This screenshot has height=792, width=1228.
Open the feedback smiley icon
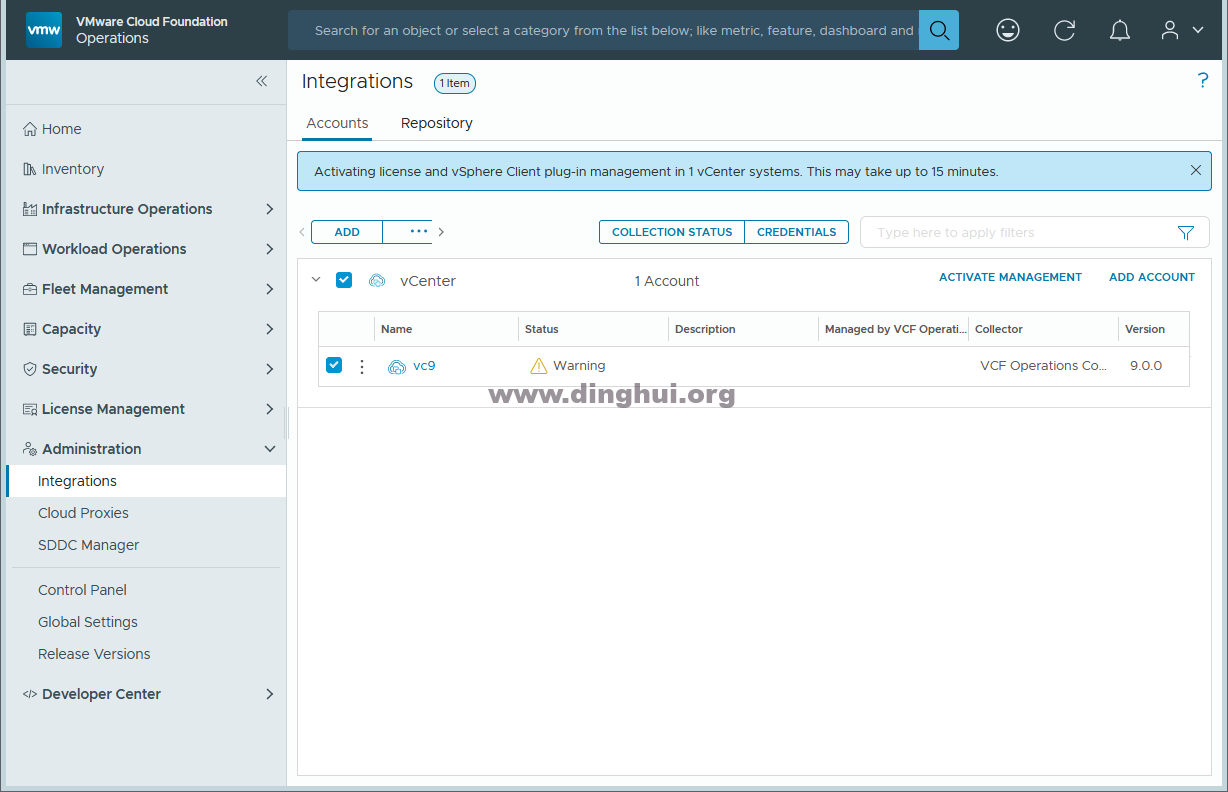[x=1008, y=30]
